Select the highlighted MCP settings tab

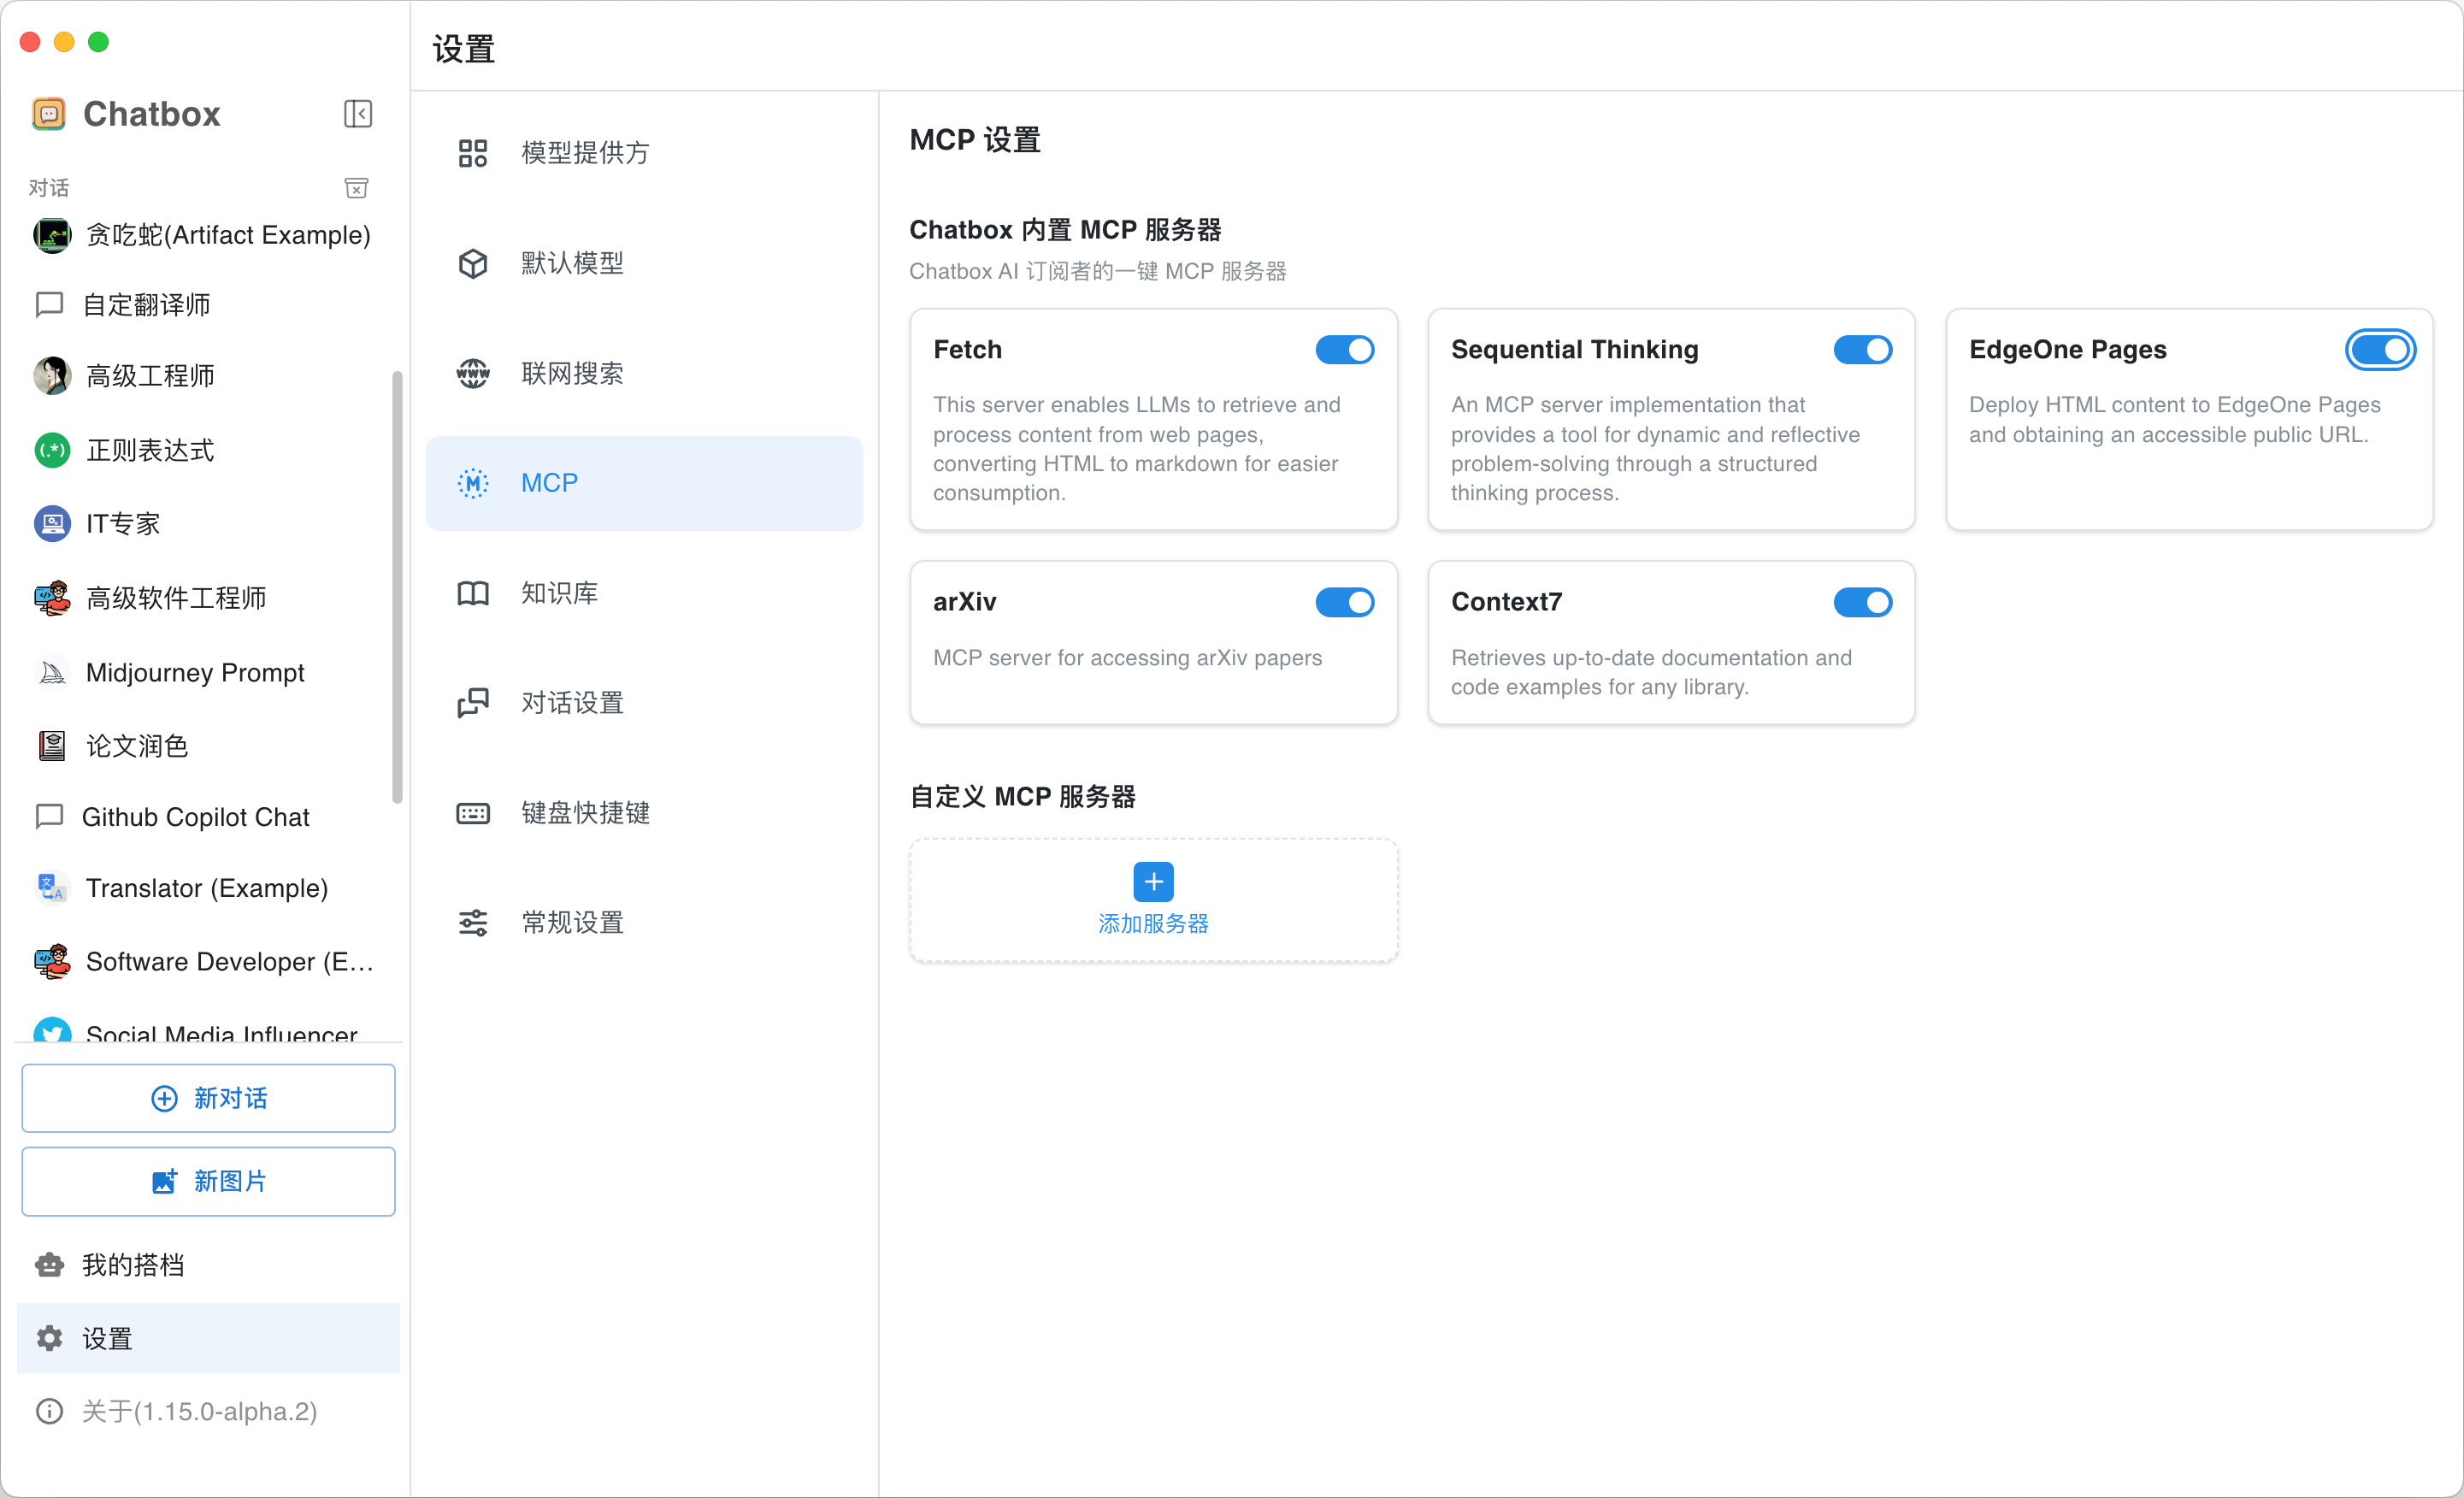[x=644, y=483]
